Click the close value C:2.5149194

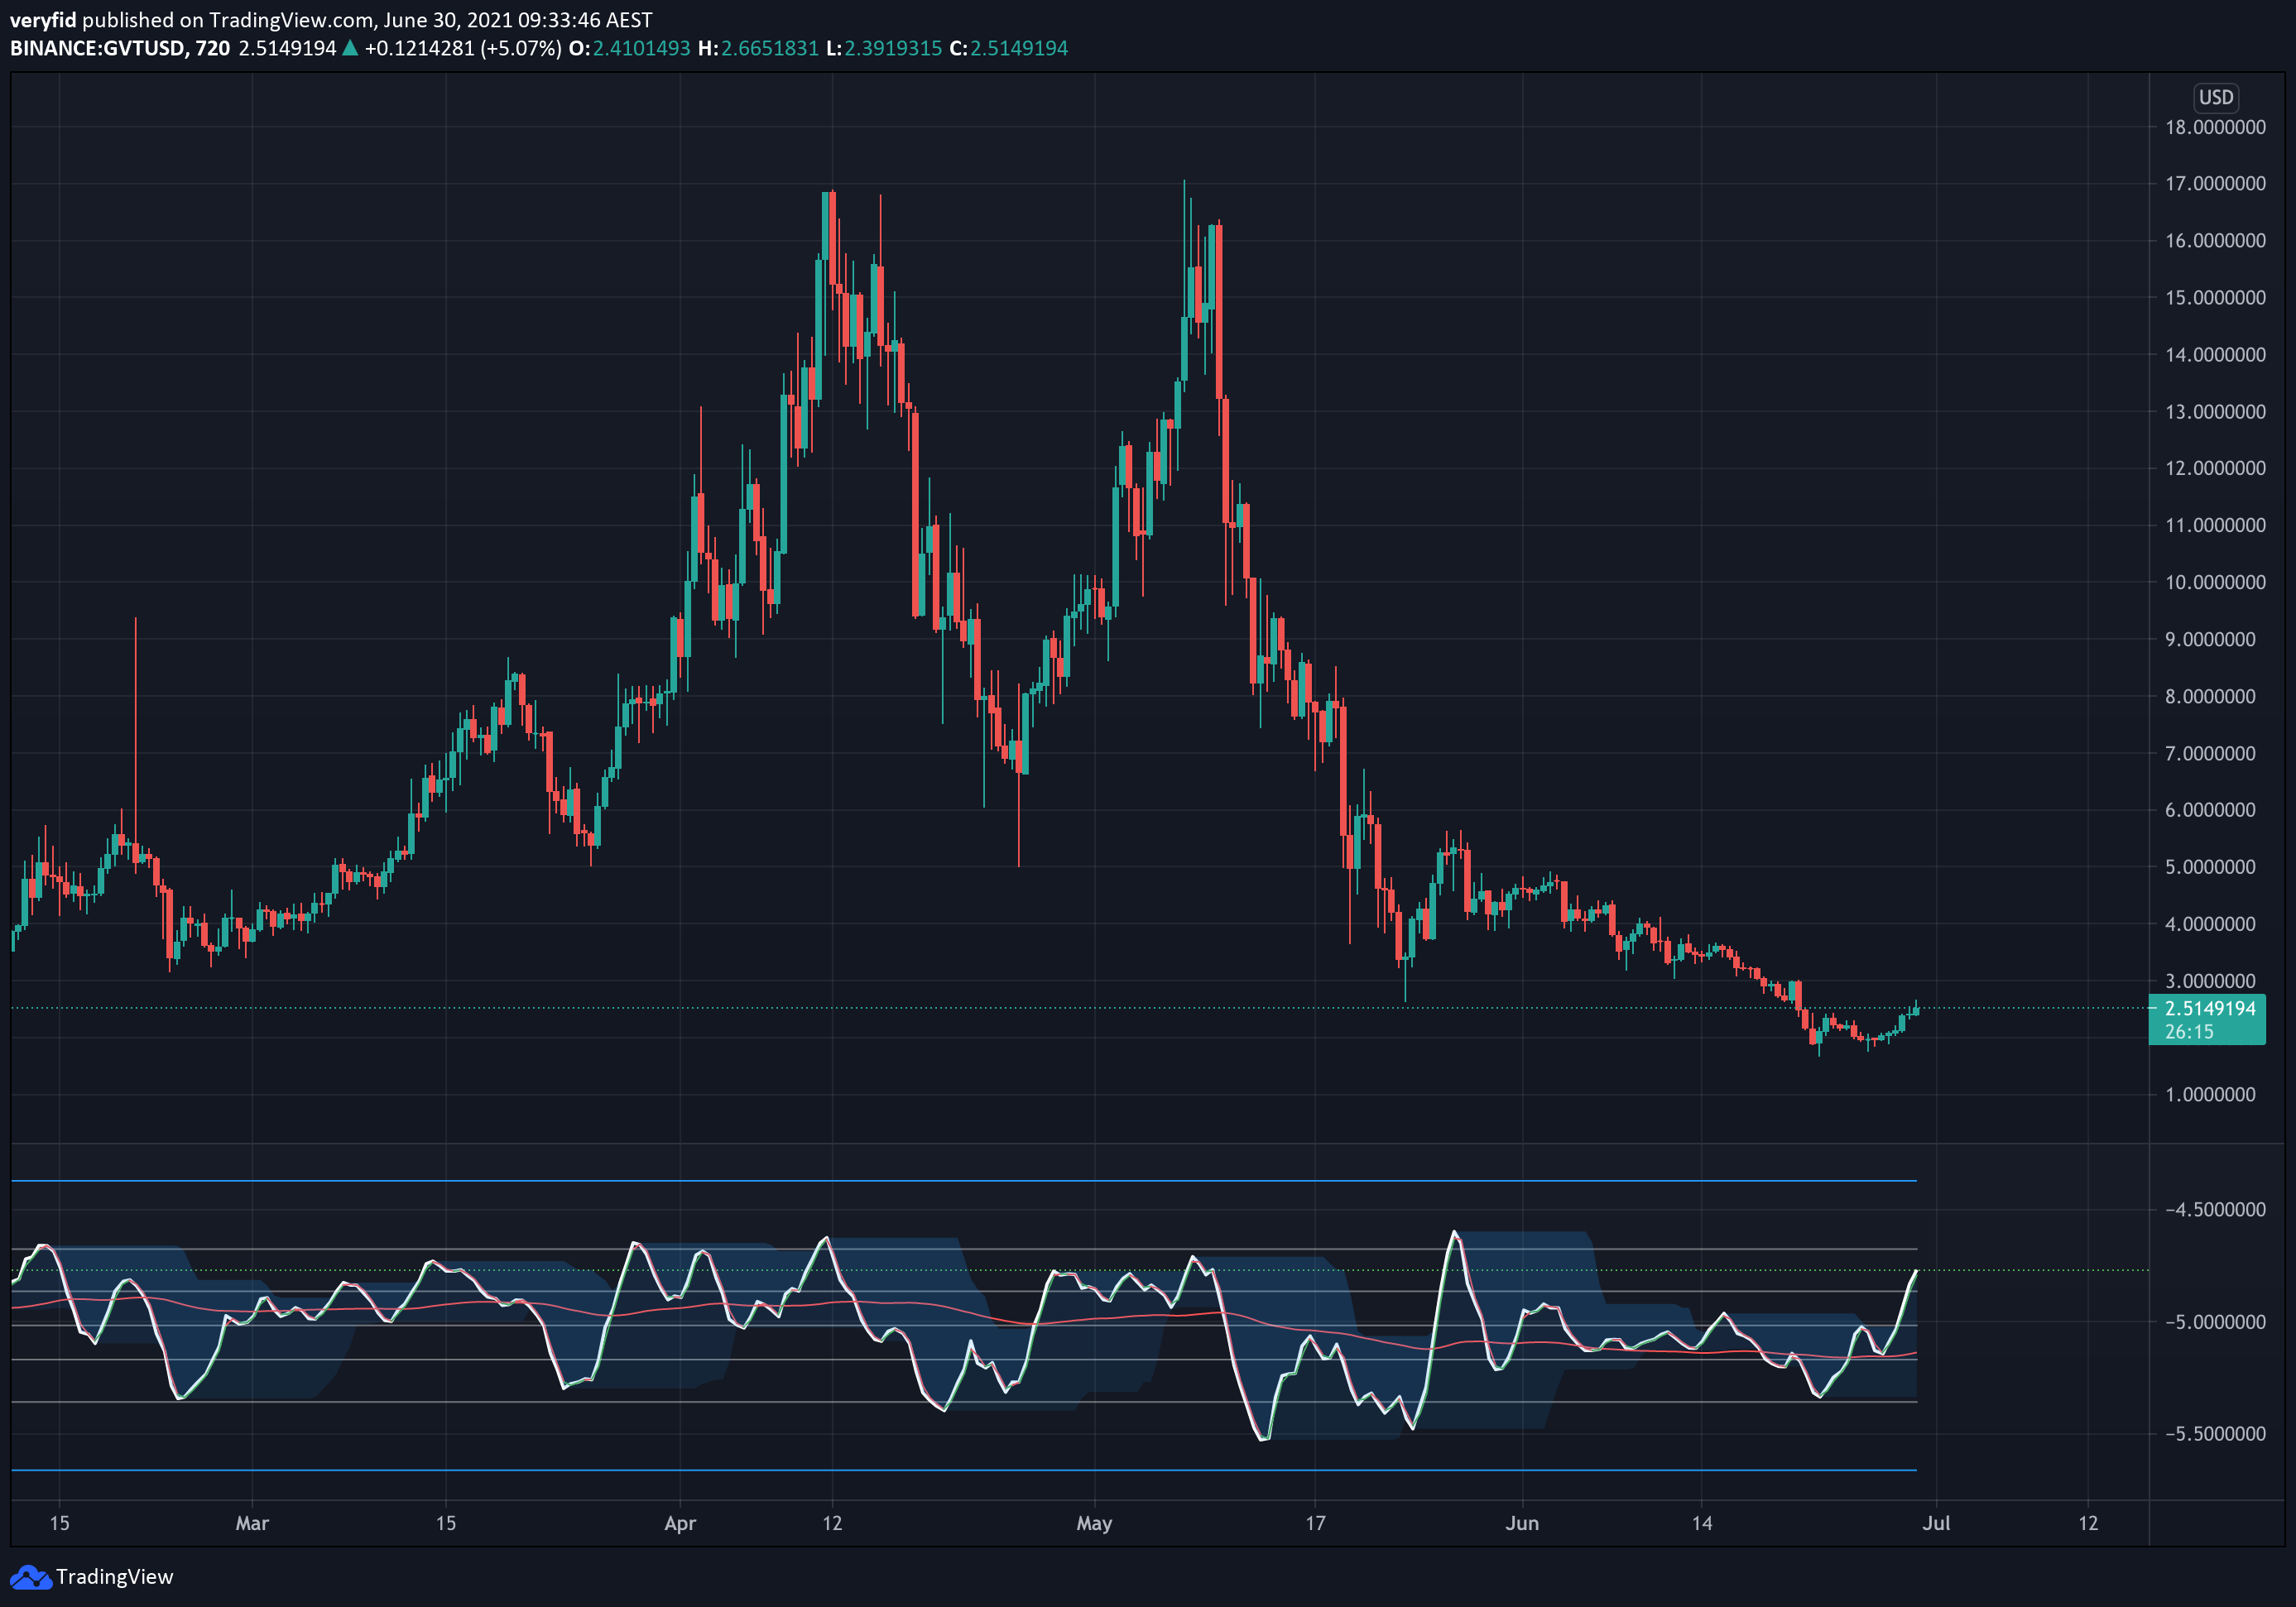click(x=1008, y=48)
